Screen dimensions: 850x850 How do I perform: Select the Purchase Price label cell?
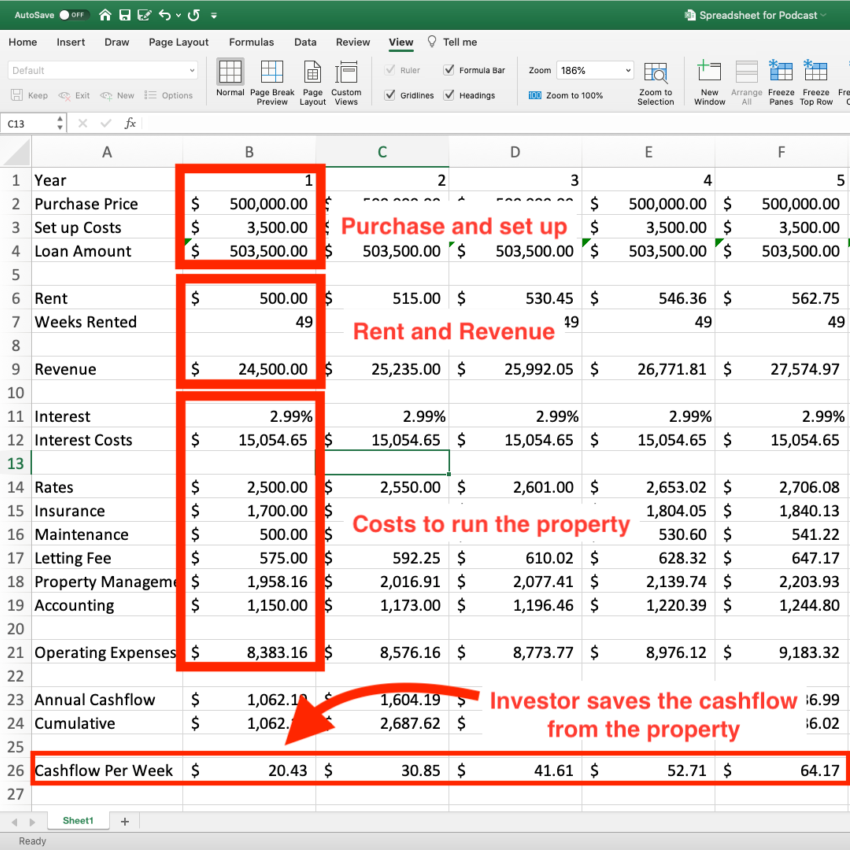[107, 204]
